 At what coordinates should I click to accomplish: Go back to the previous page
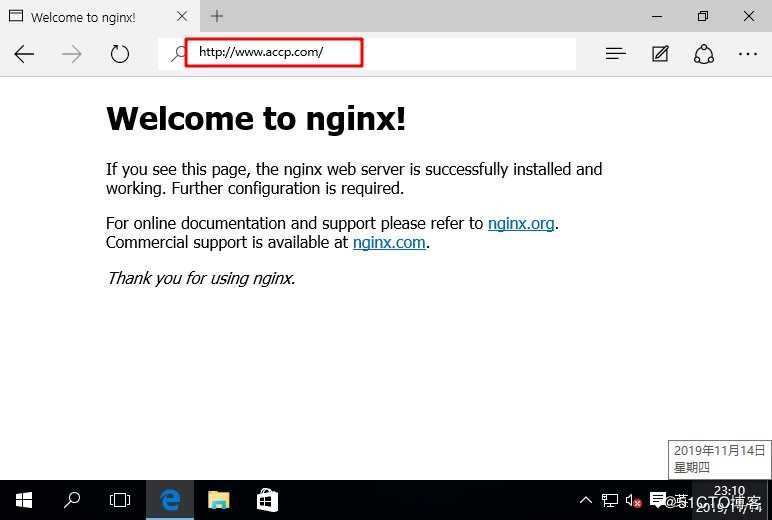click(x=24, y=54)
